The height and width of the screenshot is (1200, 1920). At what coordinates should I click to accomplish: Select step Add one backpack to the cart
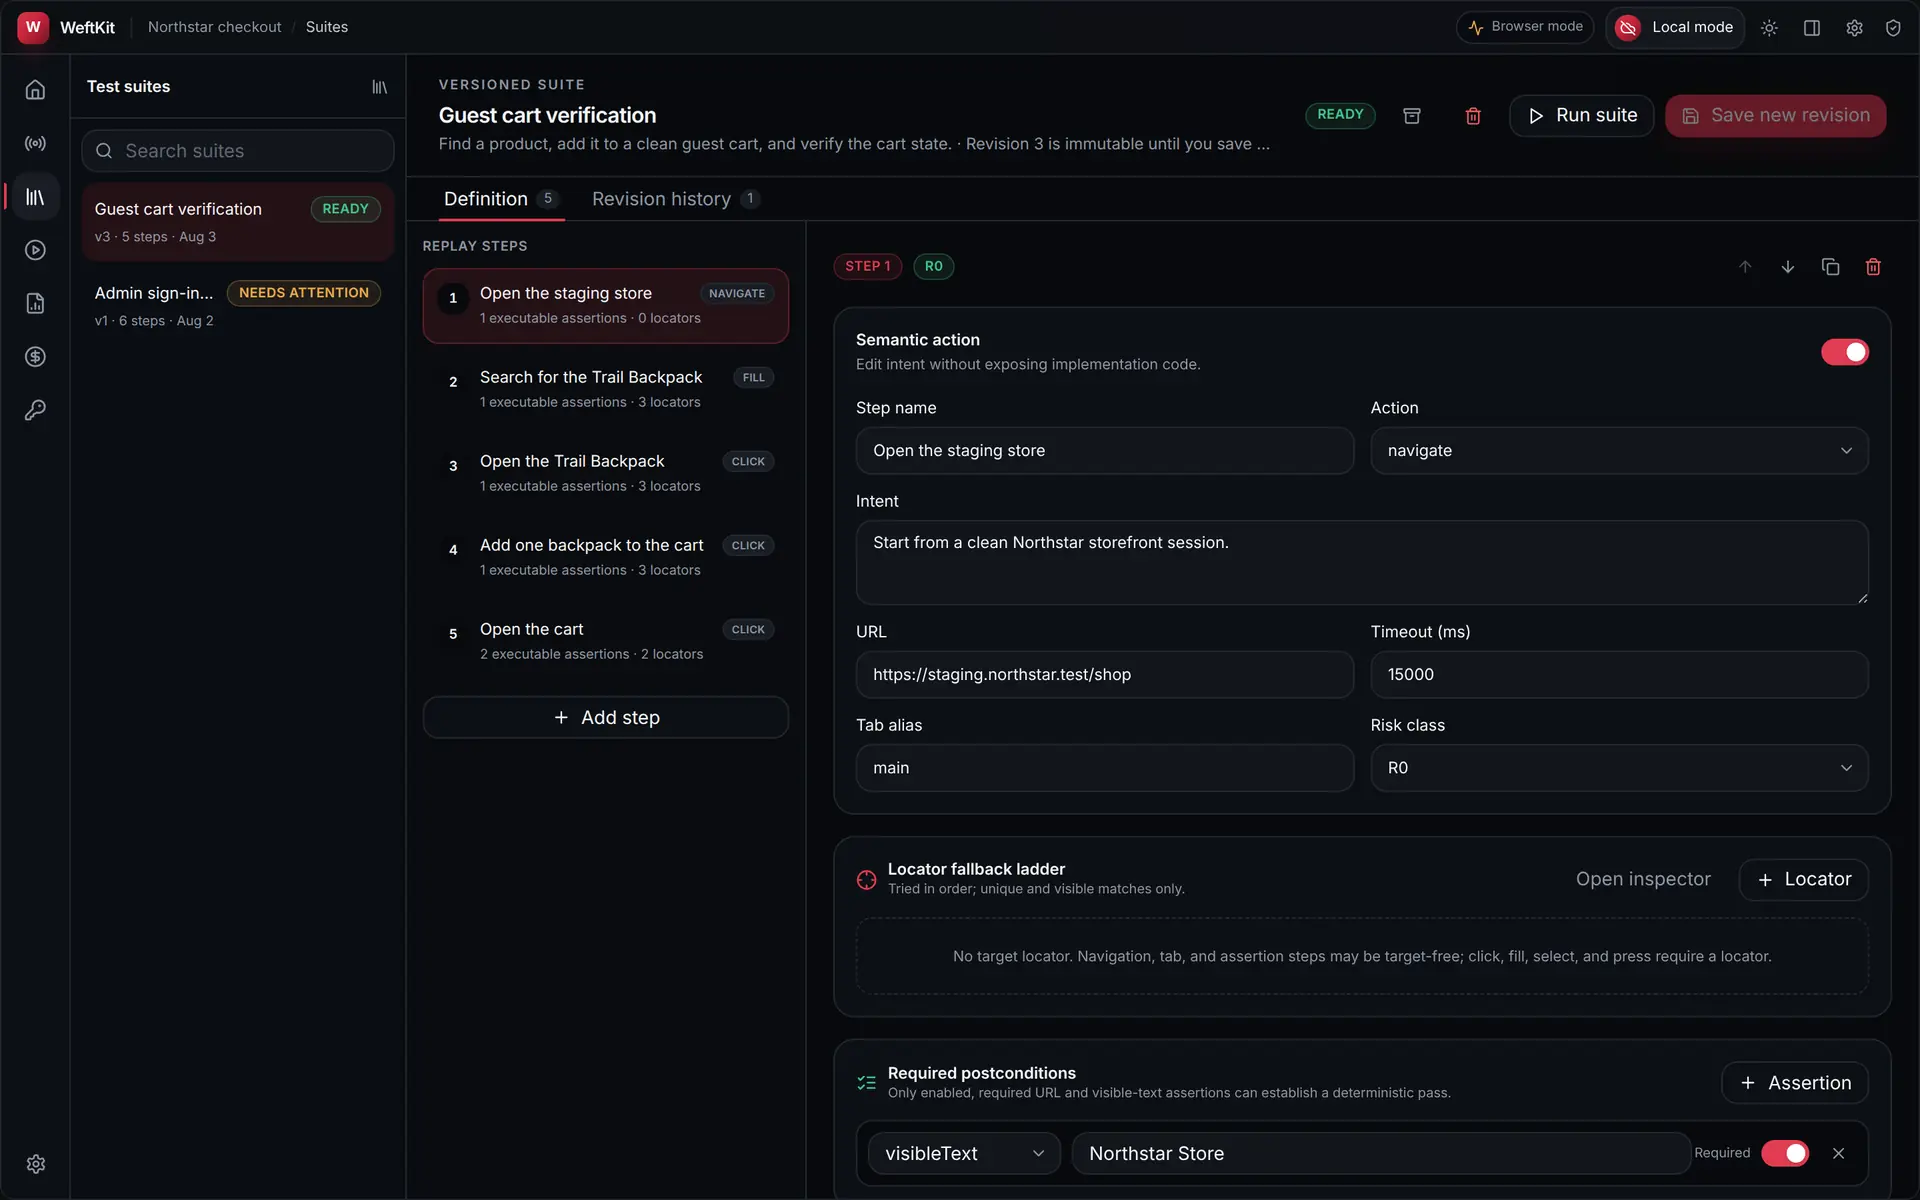click(x=605, y=557)
